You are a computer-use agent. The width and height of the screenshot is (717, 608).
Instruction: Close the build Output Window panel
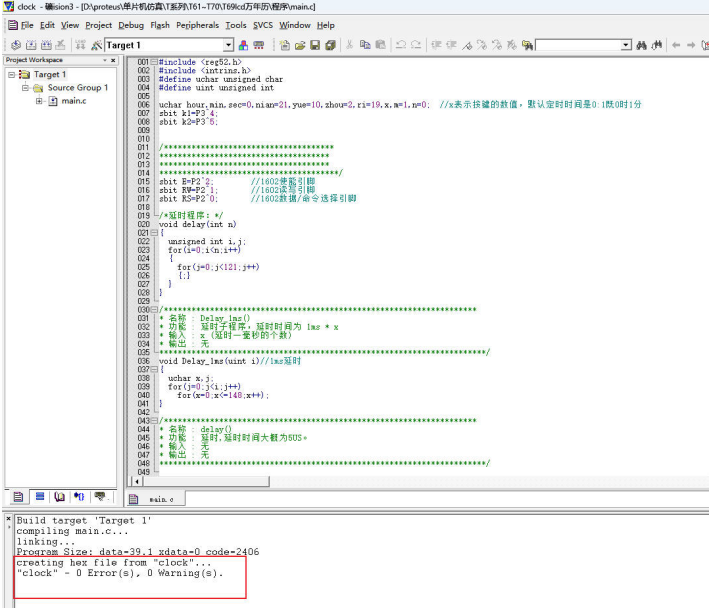click(8, 519)
